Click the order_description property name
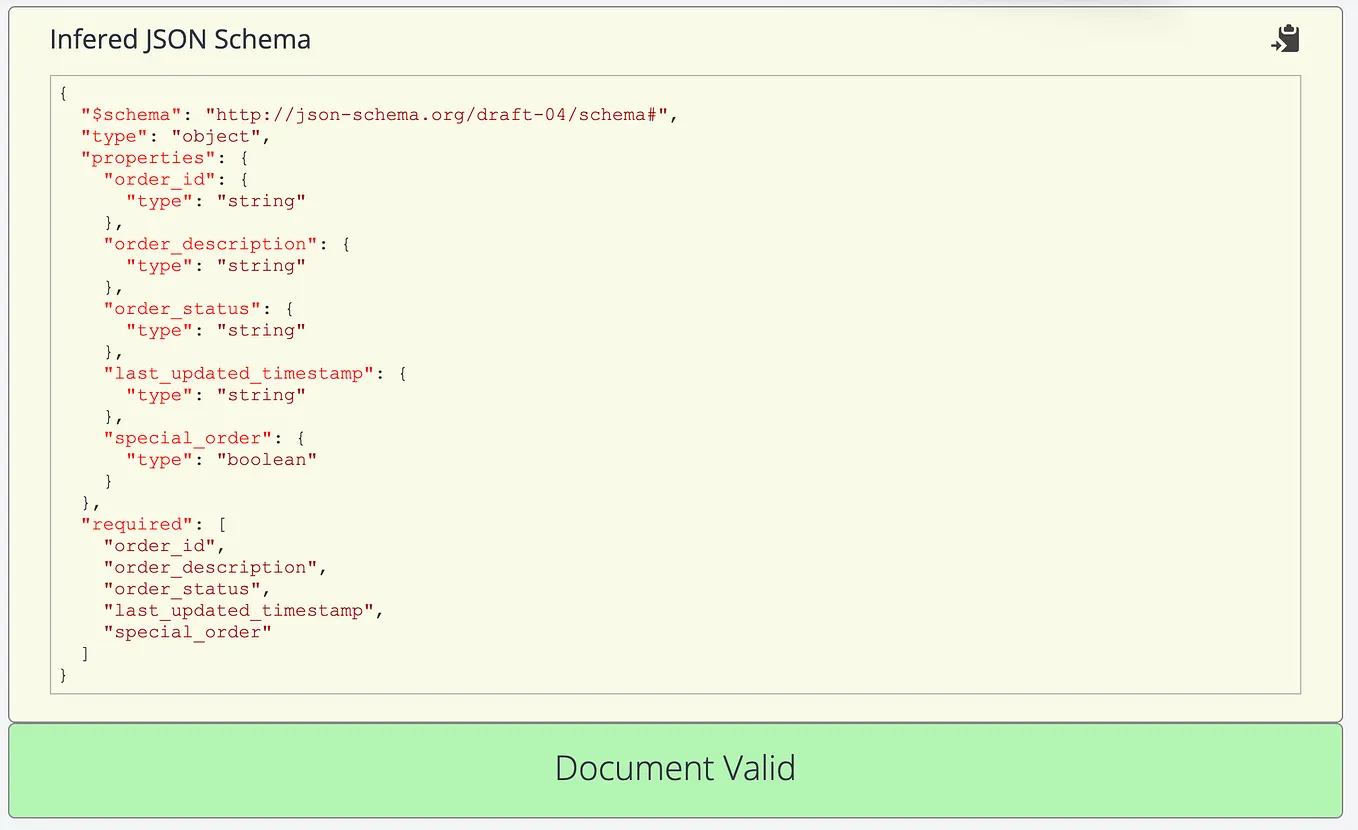 click(x=210, y=243)
